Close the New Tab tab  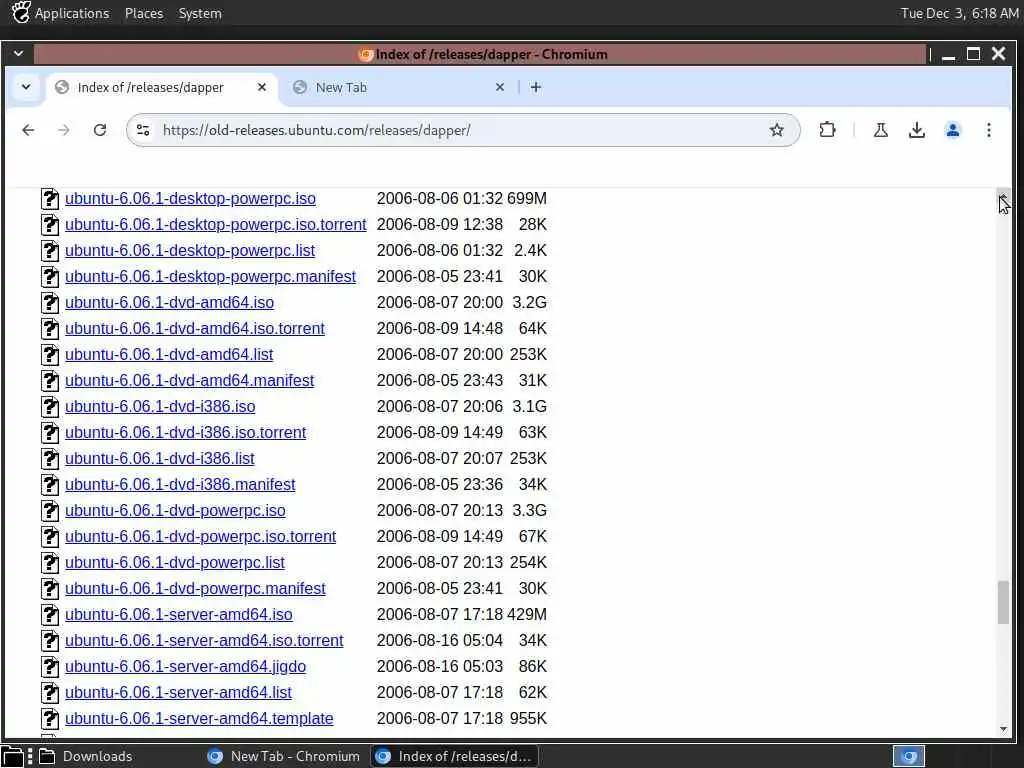point(500,87)
